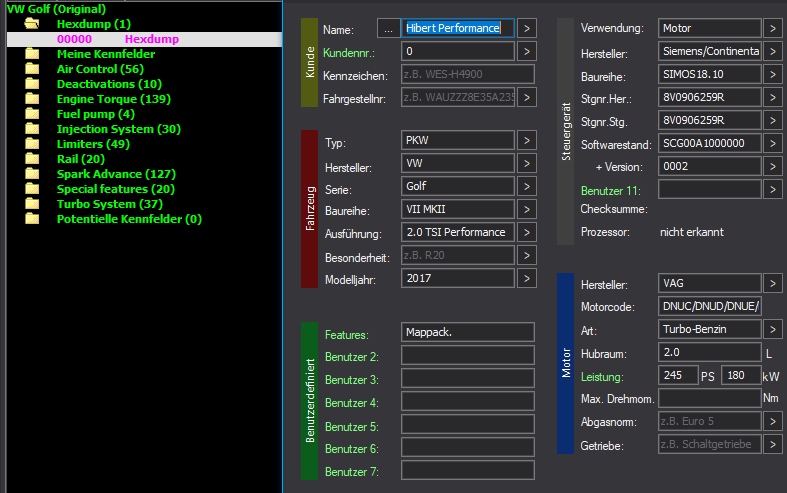Open arrow next to Verwendung Motor

(x=773, y=29)
